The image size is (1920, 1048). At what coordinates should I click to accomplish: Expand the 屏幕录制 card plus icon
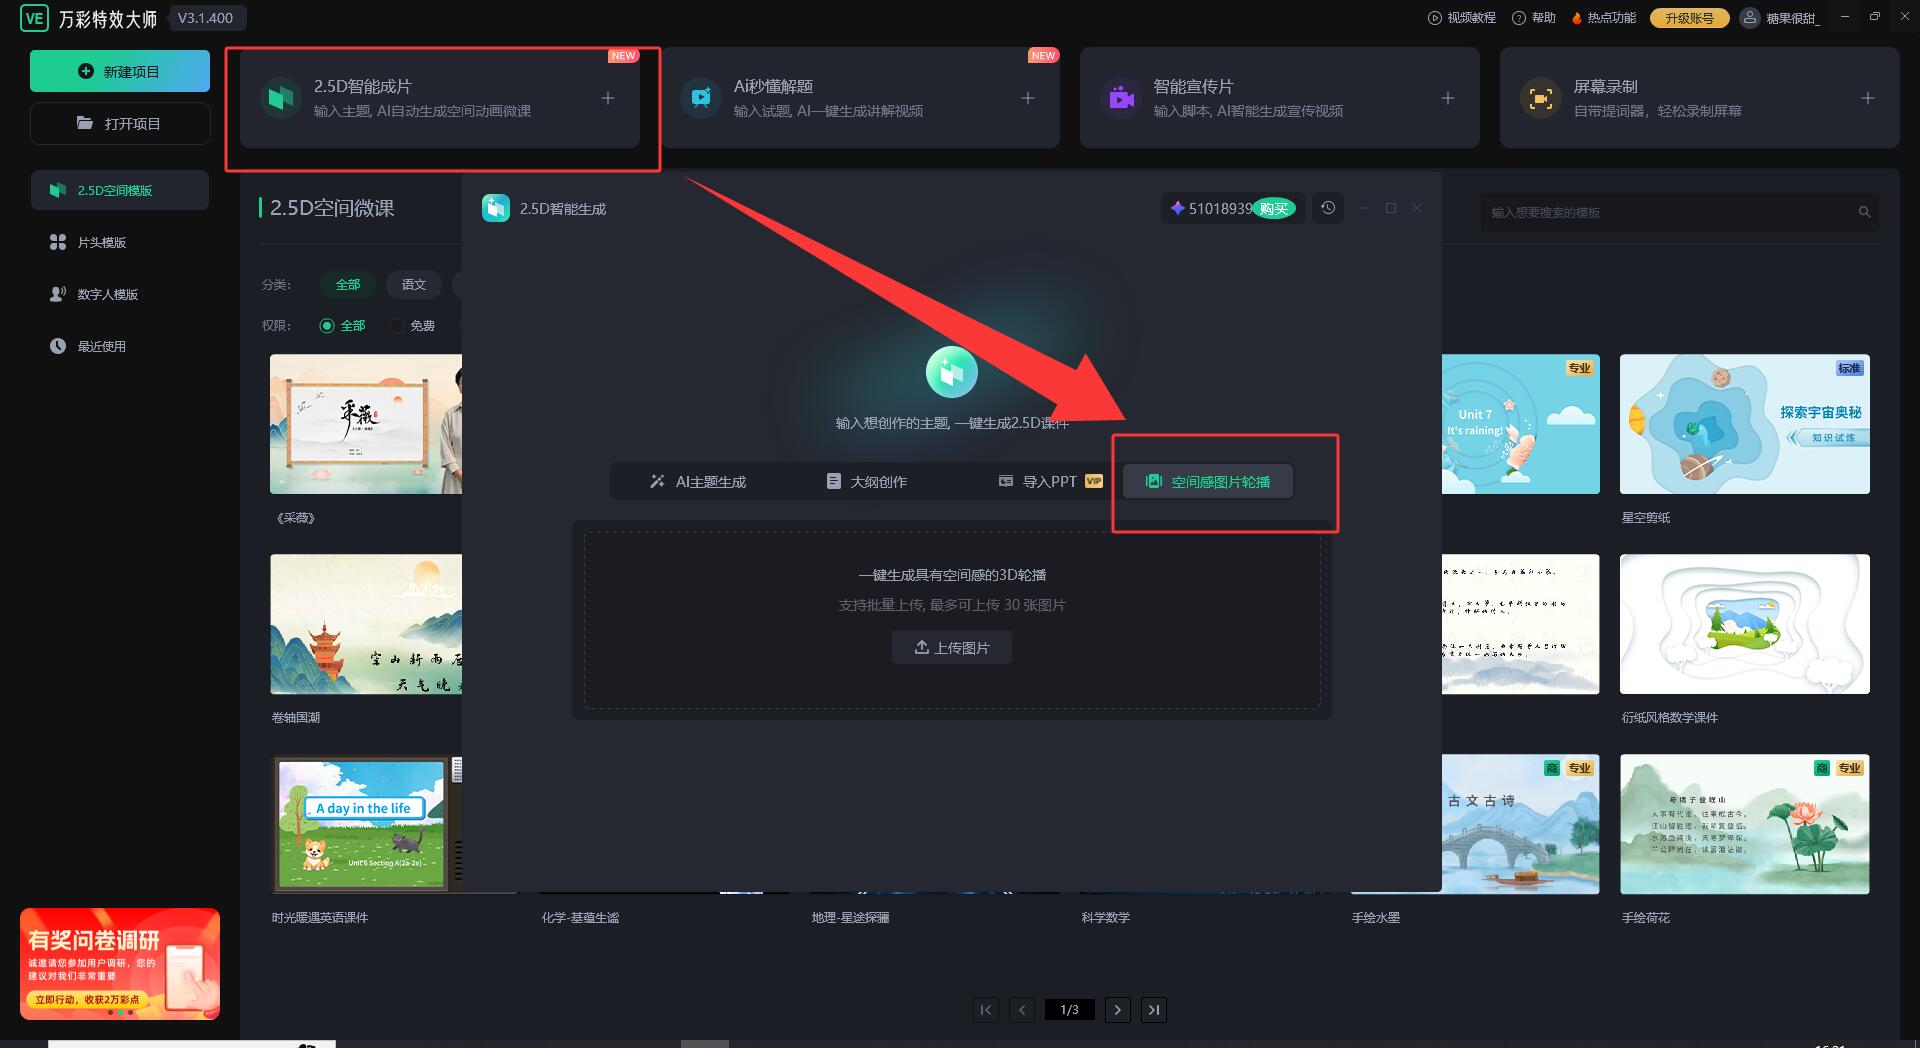[x=1867, y=98]
